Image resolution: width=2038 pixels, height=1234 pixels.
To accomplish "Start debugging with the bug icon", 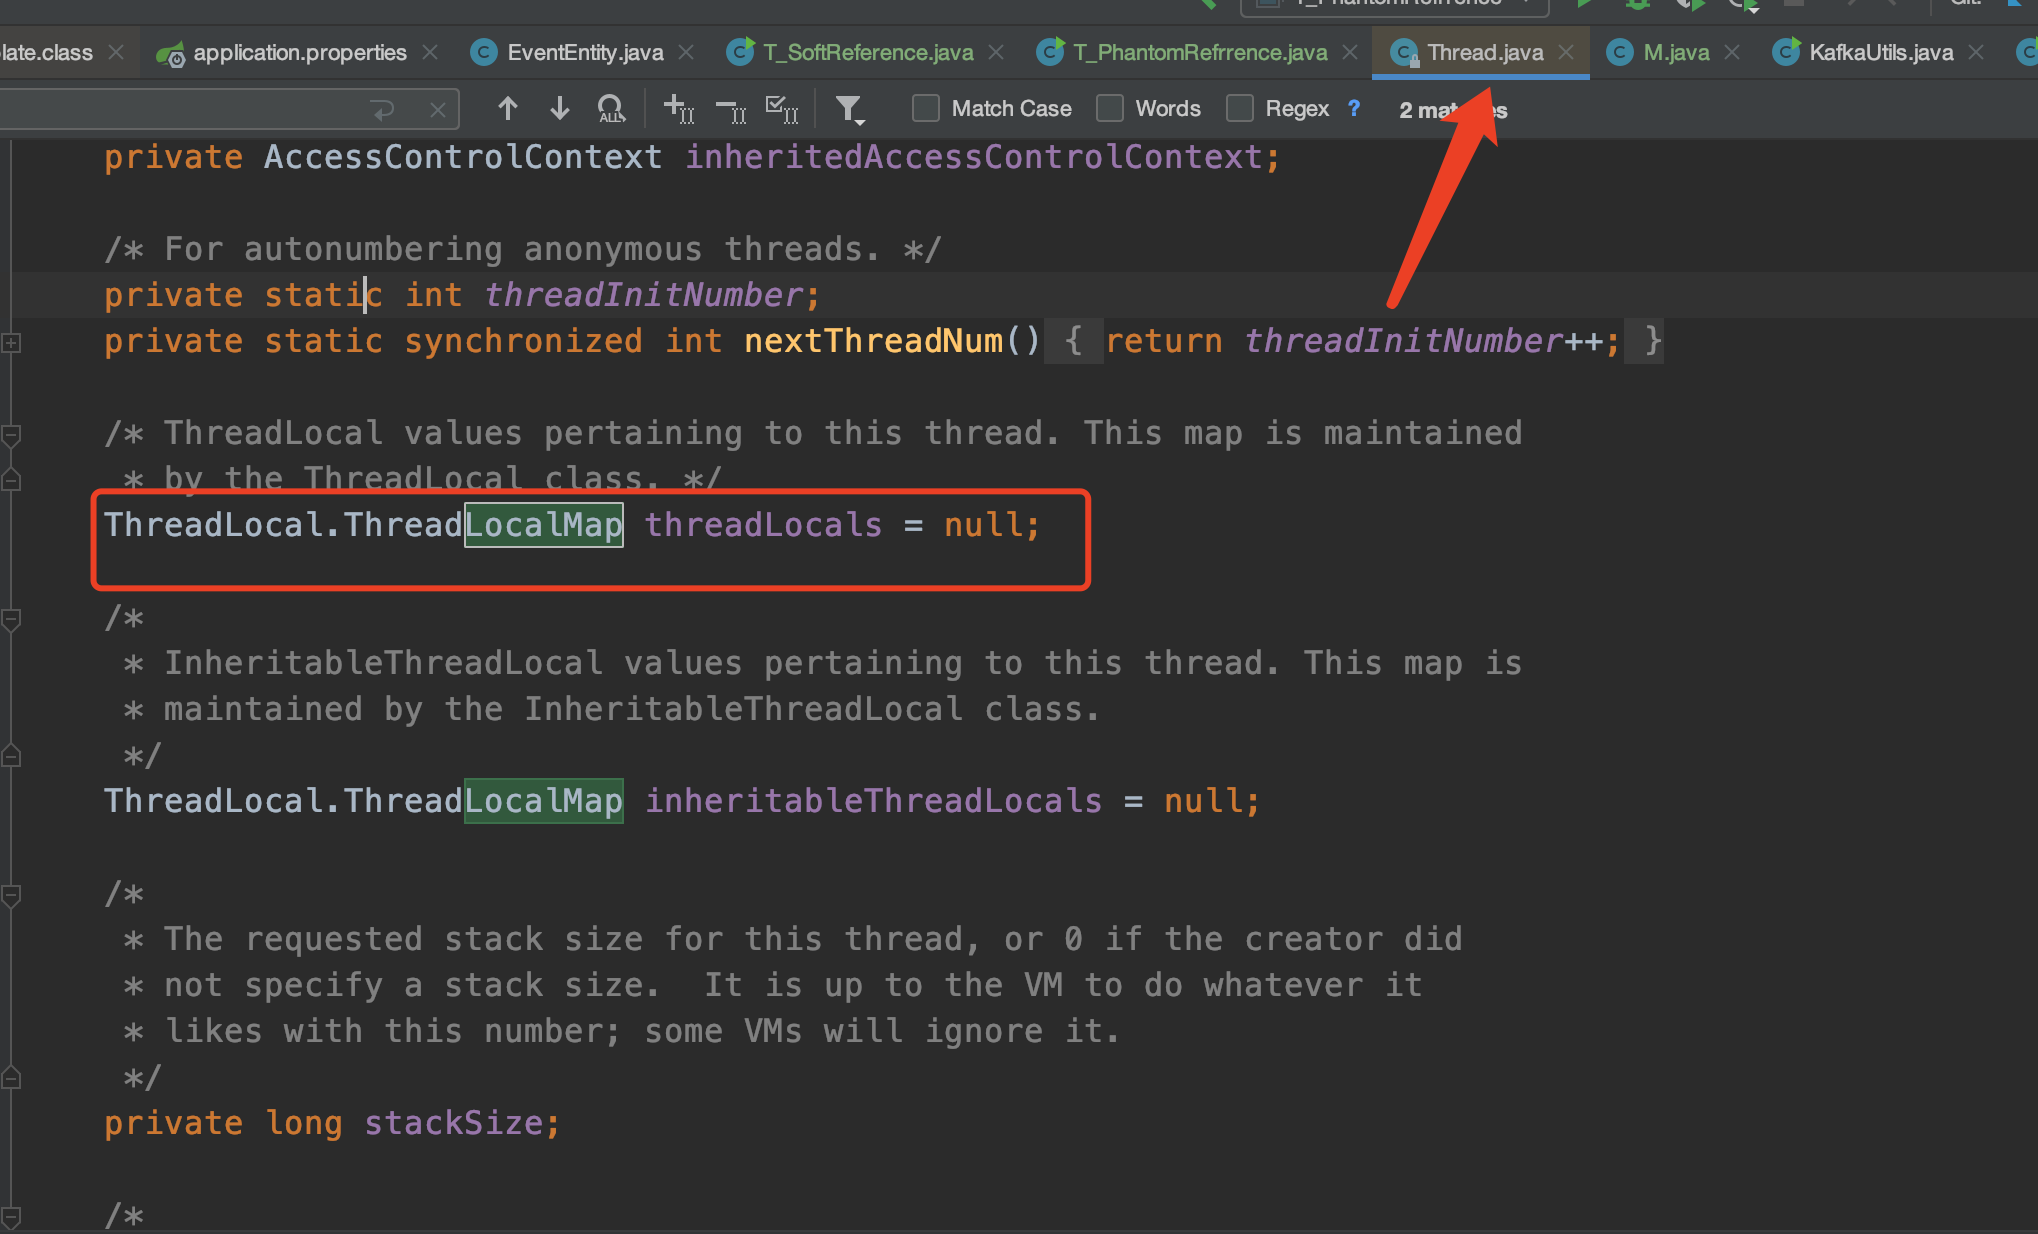I will click(1637, 5).
